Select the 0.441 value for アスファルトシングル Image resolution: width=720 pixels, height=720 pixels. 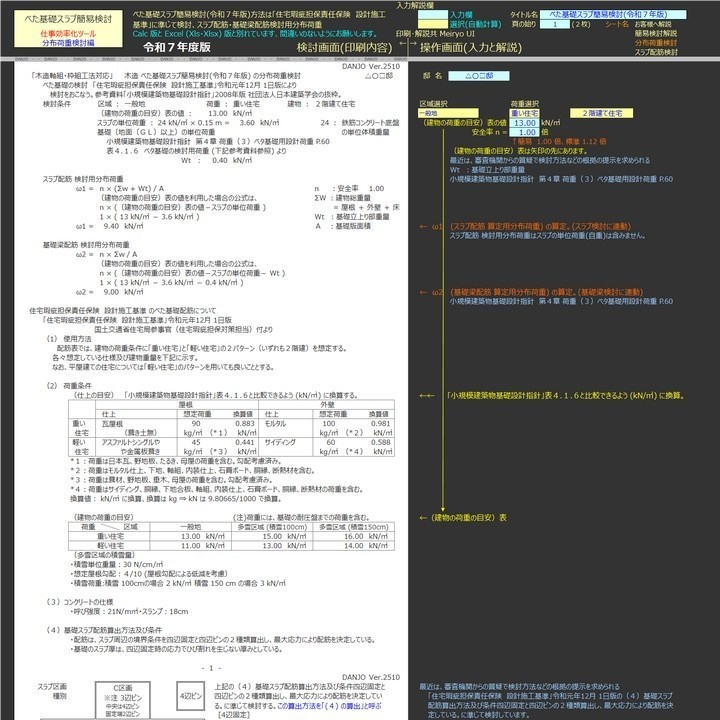click(245, 443)
